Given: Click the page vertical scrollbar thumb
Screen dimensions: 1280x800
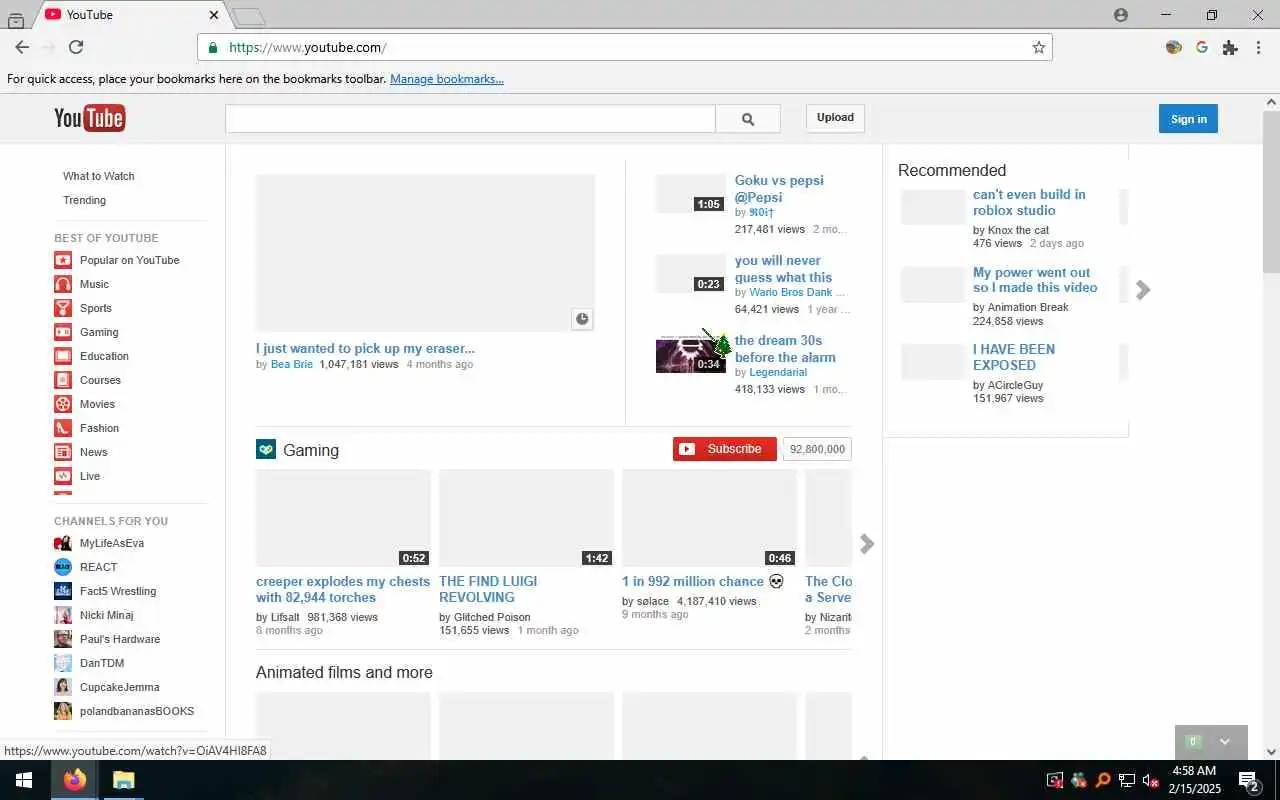Looking at the screenshot, I should [x=1271, y=190].
